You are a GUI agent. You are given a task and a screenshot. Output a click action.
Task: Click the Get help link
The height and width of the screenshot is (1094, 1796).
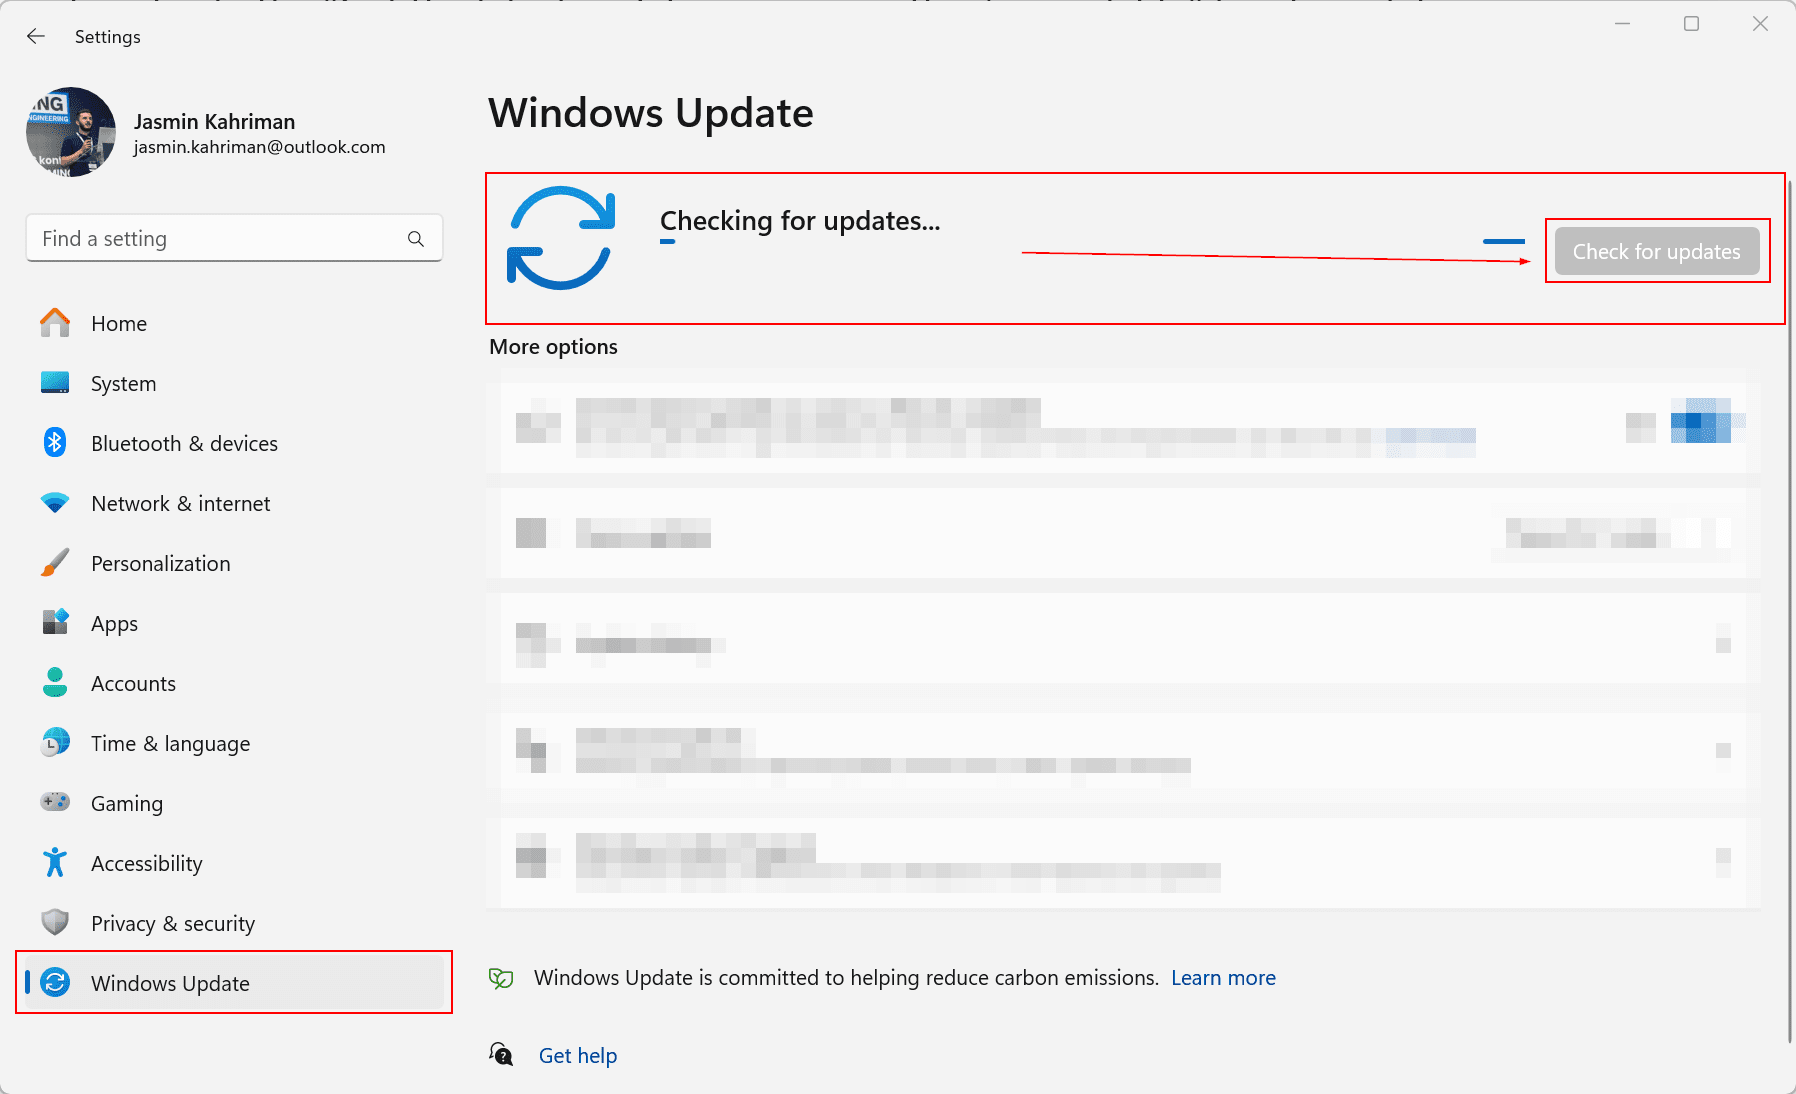coord(578,1055)
